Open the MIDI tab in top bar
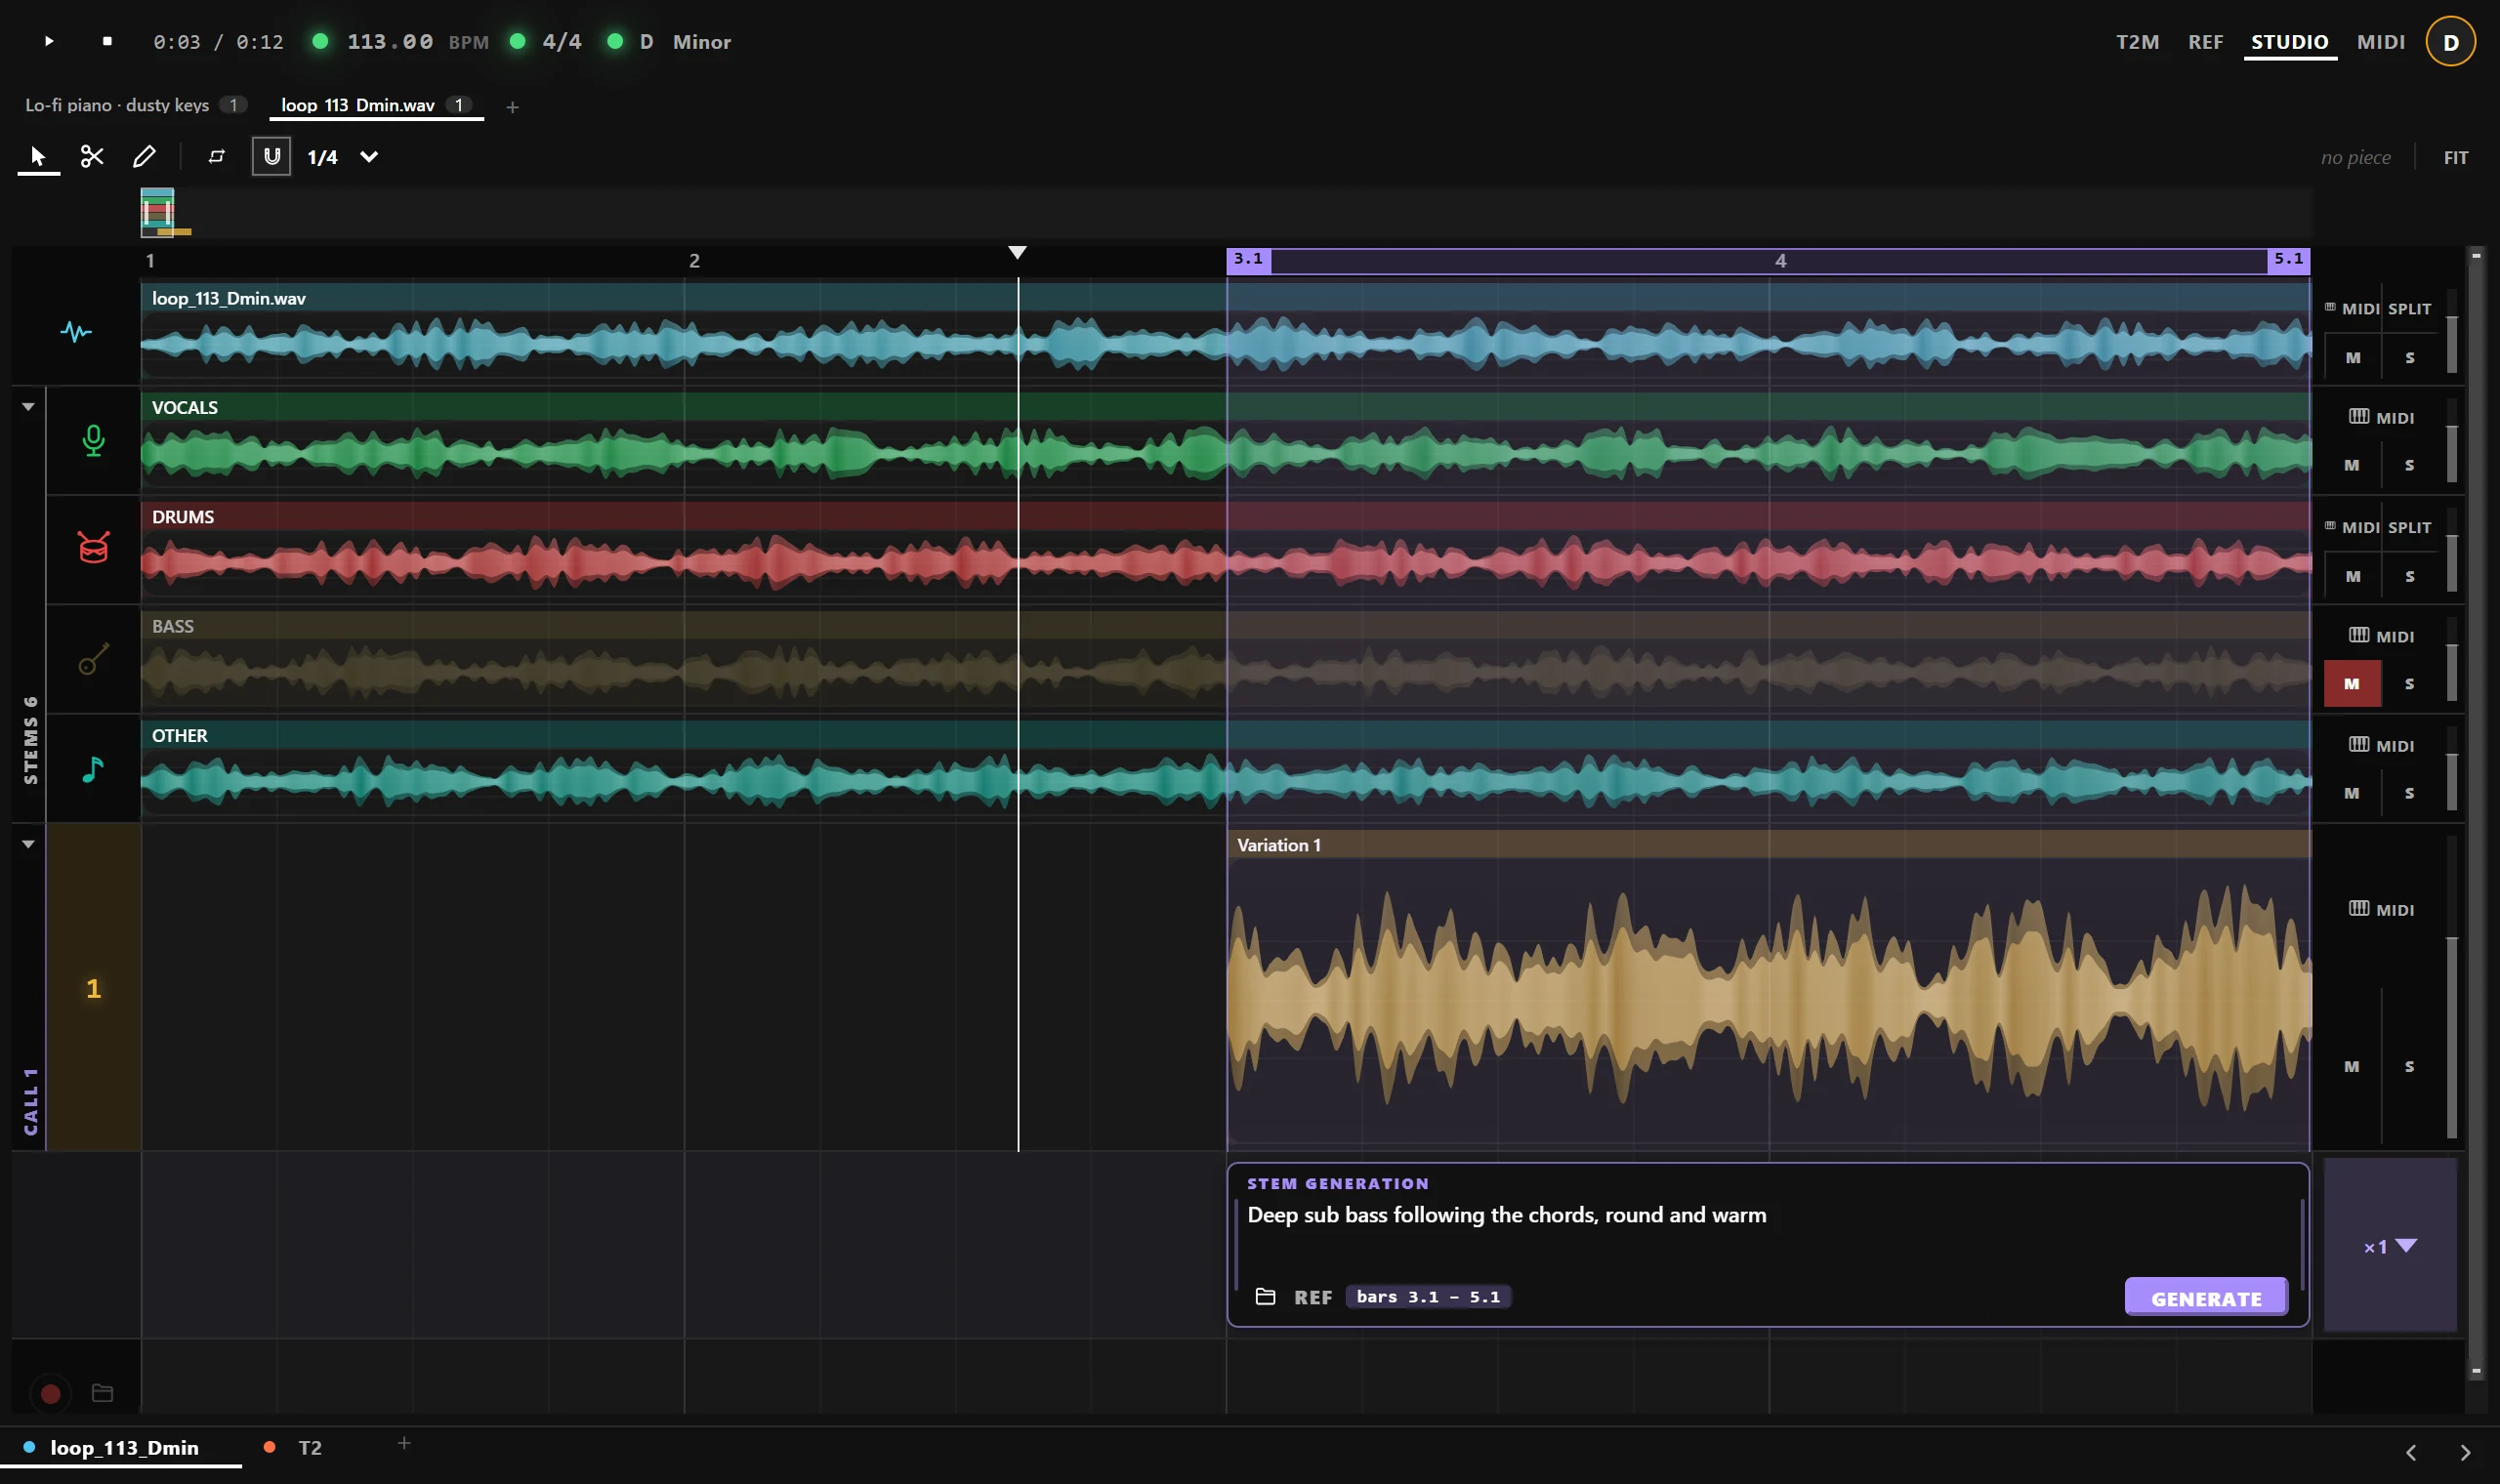2500x1484 pixels. [2380, 42]
